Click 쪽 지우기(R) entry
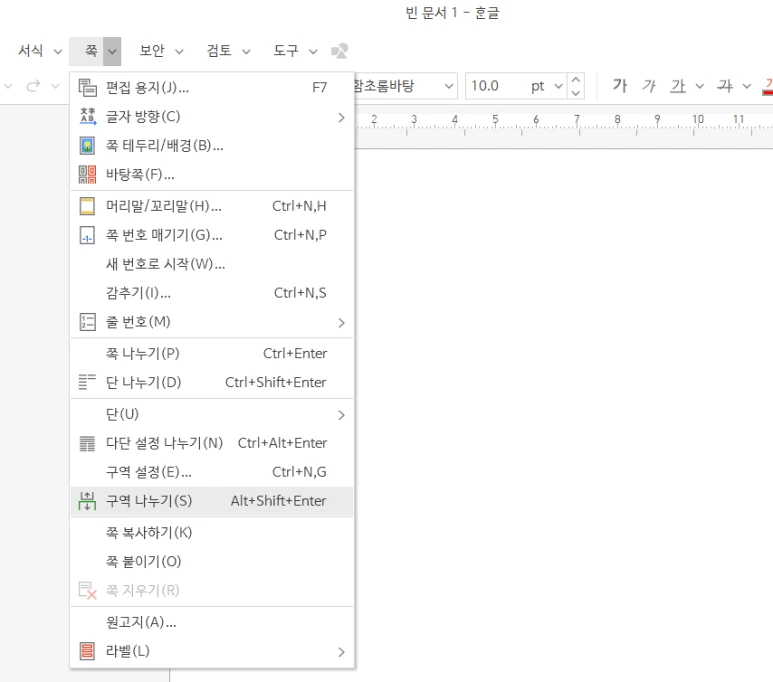 [x=212, y=590]
